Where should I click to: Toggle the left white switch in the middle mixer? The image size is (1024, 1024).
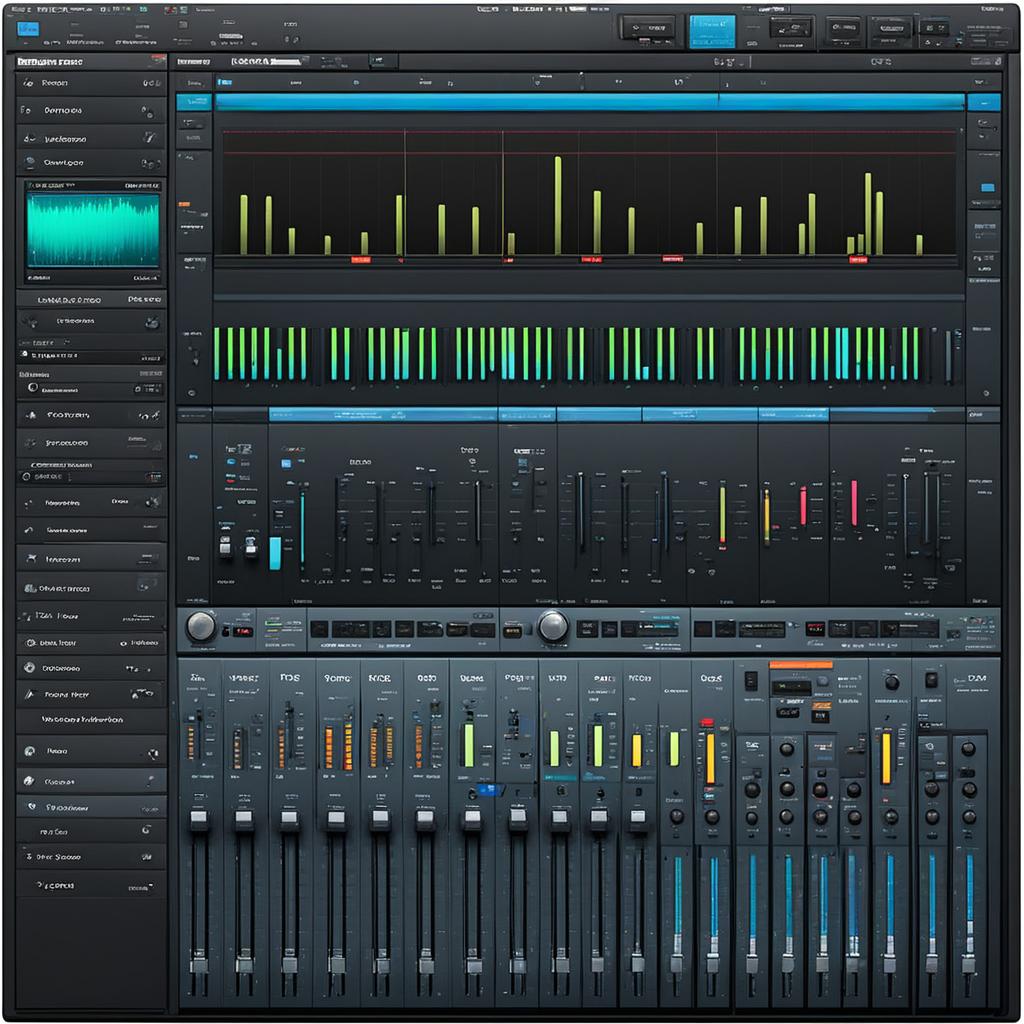[225, 545]
